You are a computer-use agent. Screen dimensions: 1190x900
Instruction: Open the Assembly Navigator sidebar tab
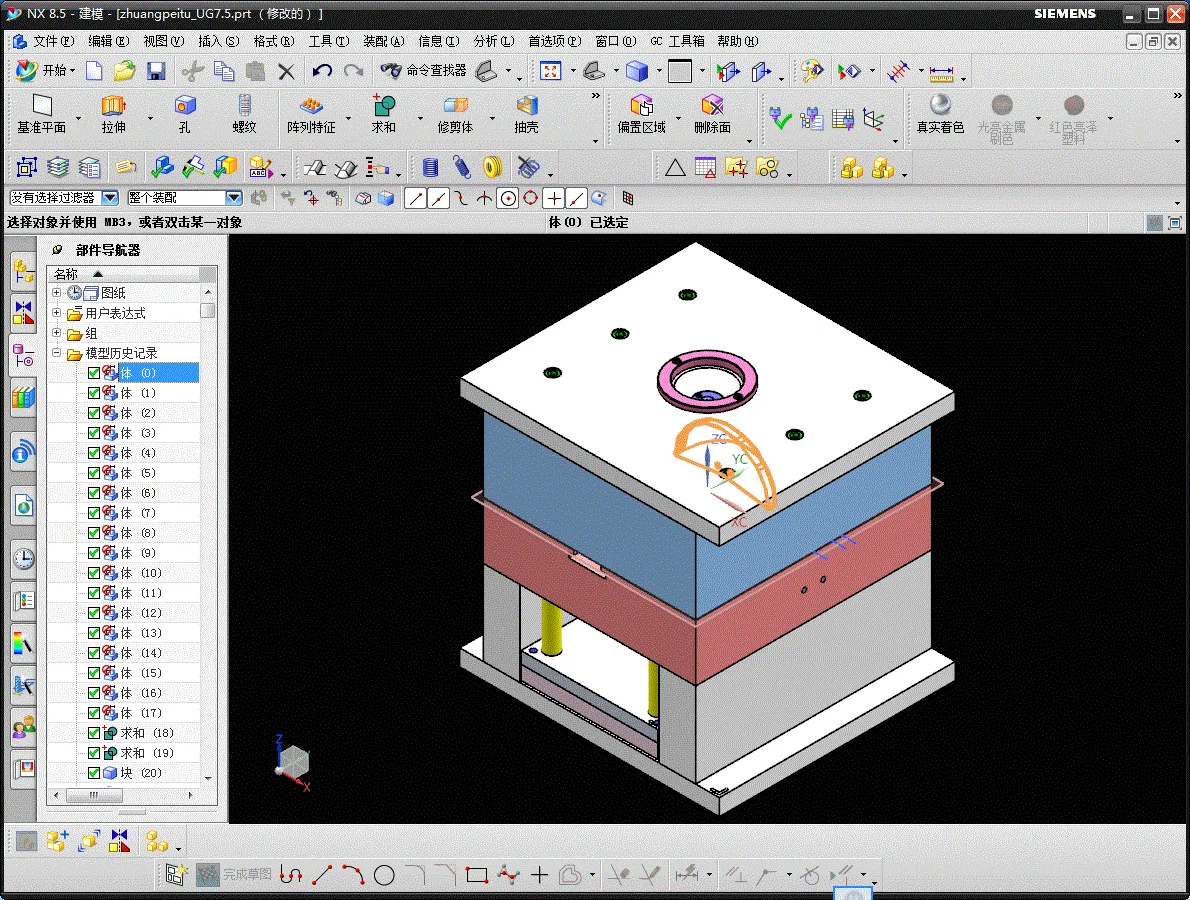[x=24, y=271]
